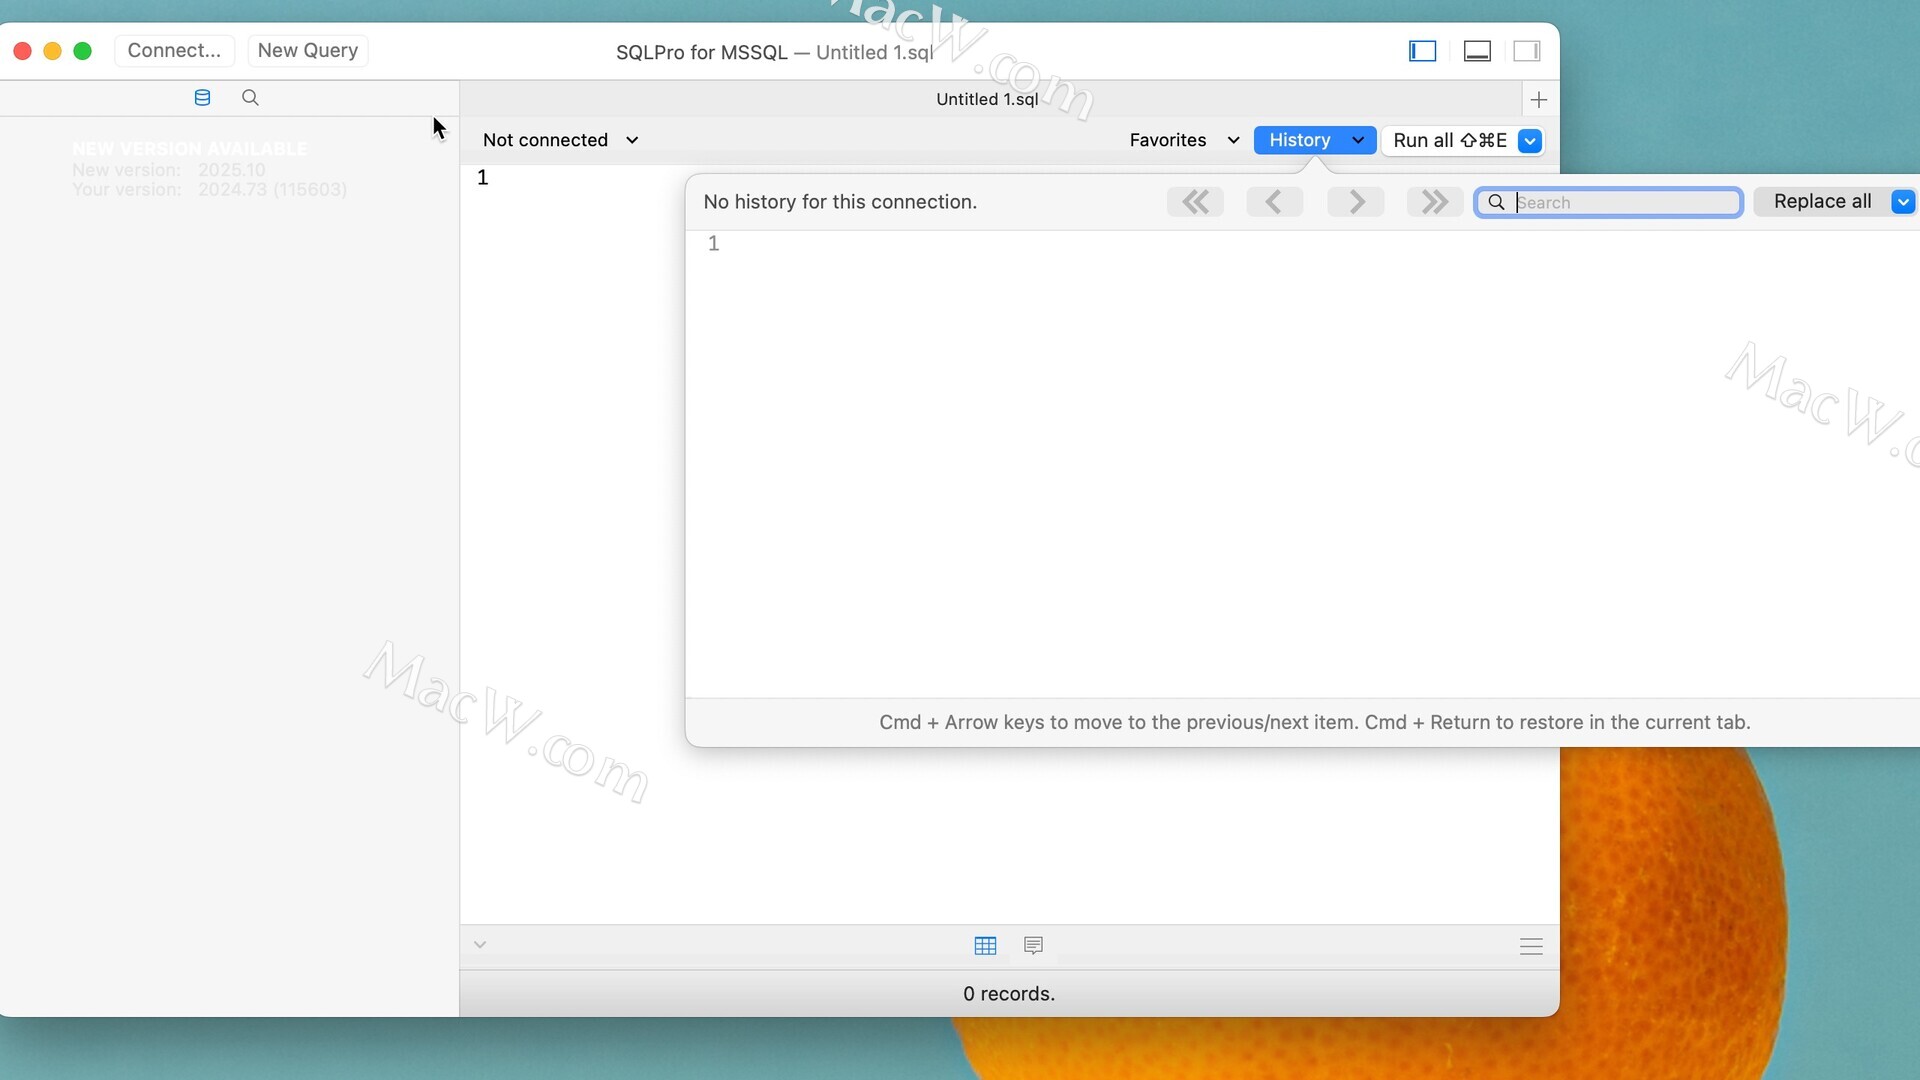Image resolution: width=1920 pixels, height=1080 pixels.
Task: Select the Untitled 1.sql tab
Action: coord(986,99)
